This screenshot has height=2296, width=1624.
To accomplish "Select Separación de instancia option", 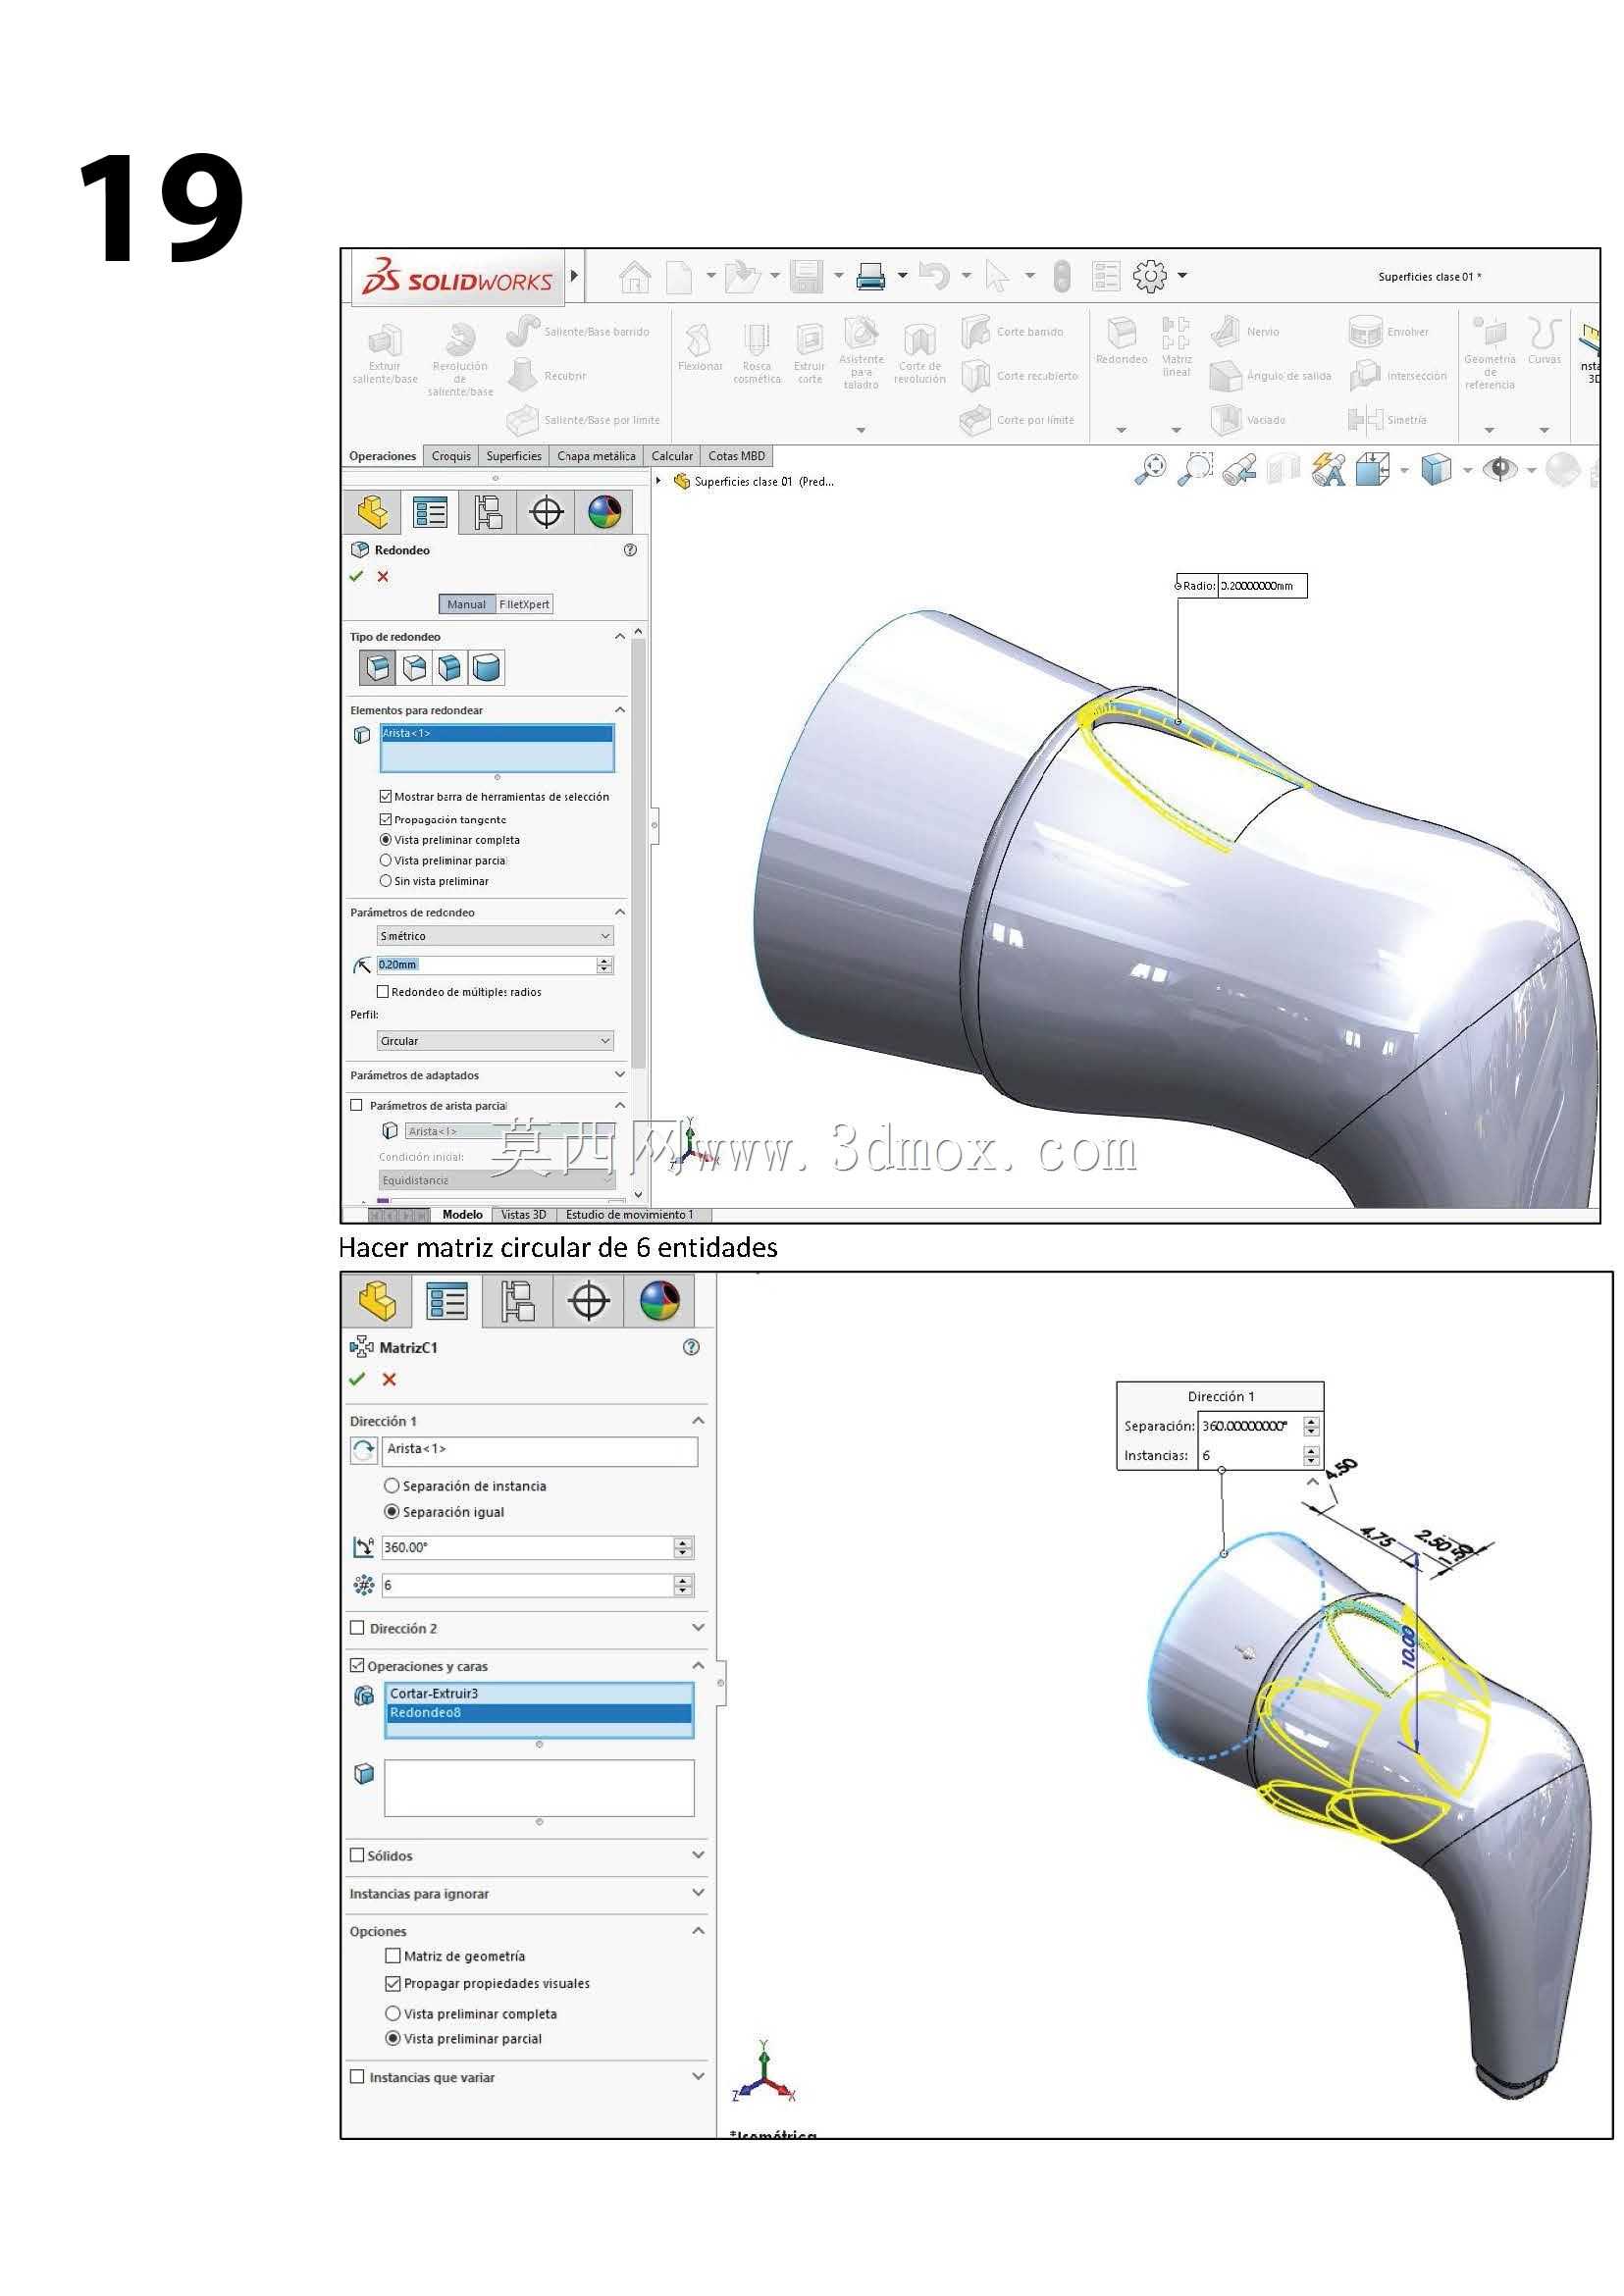I will click(x=392, y=1486).
